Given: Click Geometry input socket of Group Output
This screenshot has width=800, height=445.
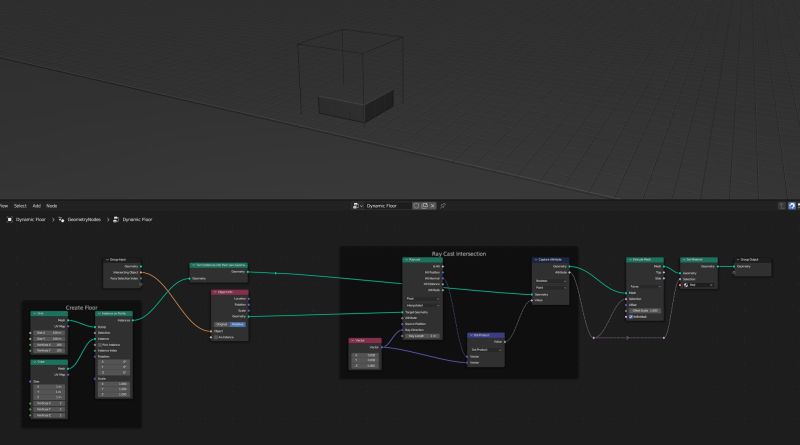Looking at the screenshot, I should point(734,266).
